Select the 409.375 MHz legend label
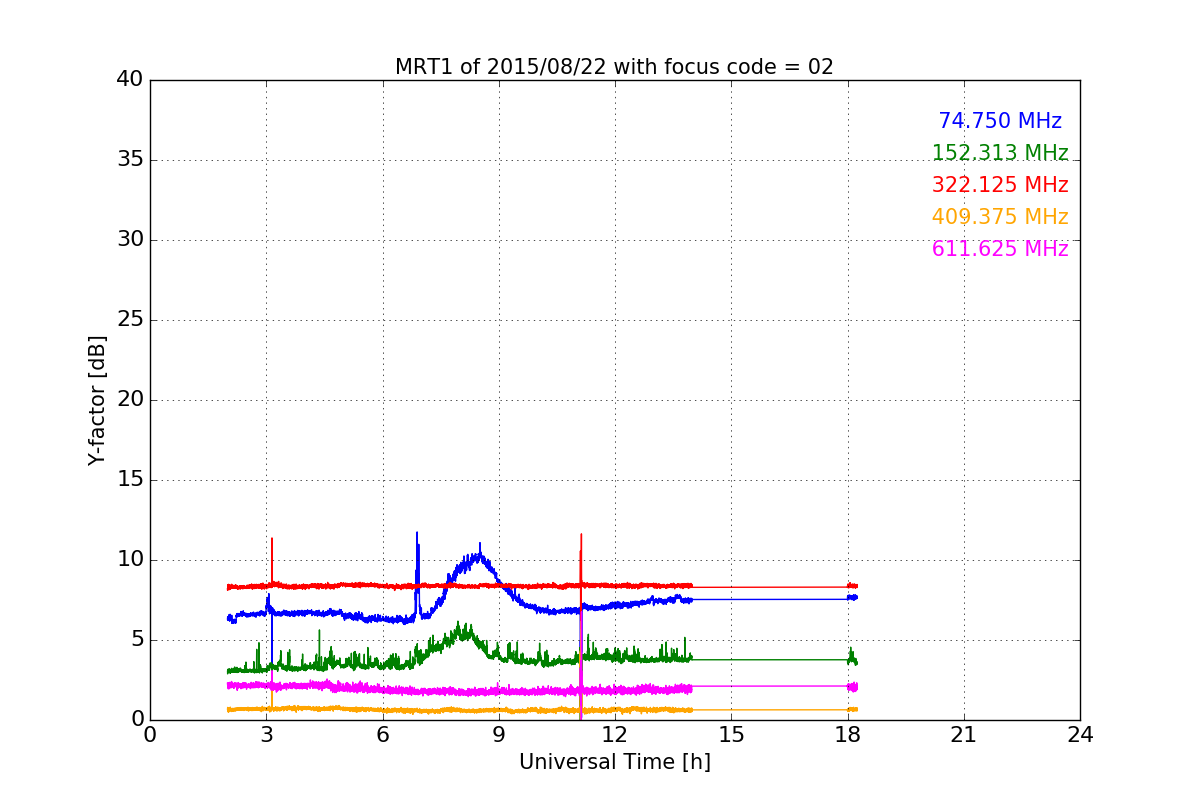1200x800 pixels. tap(1000, 217)
